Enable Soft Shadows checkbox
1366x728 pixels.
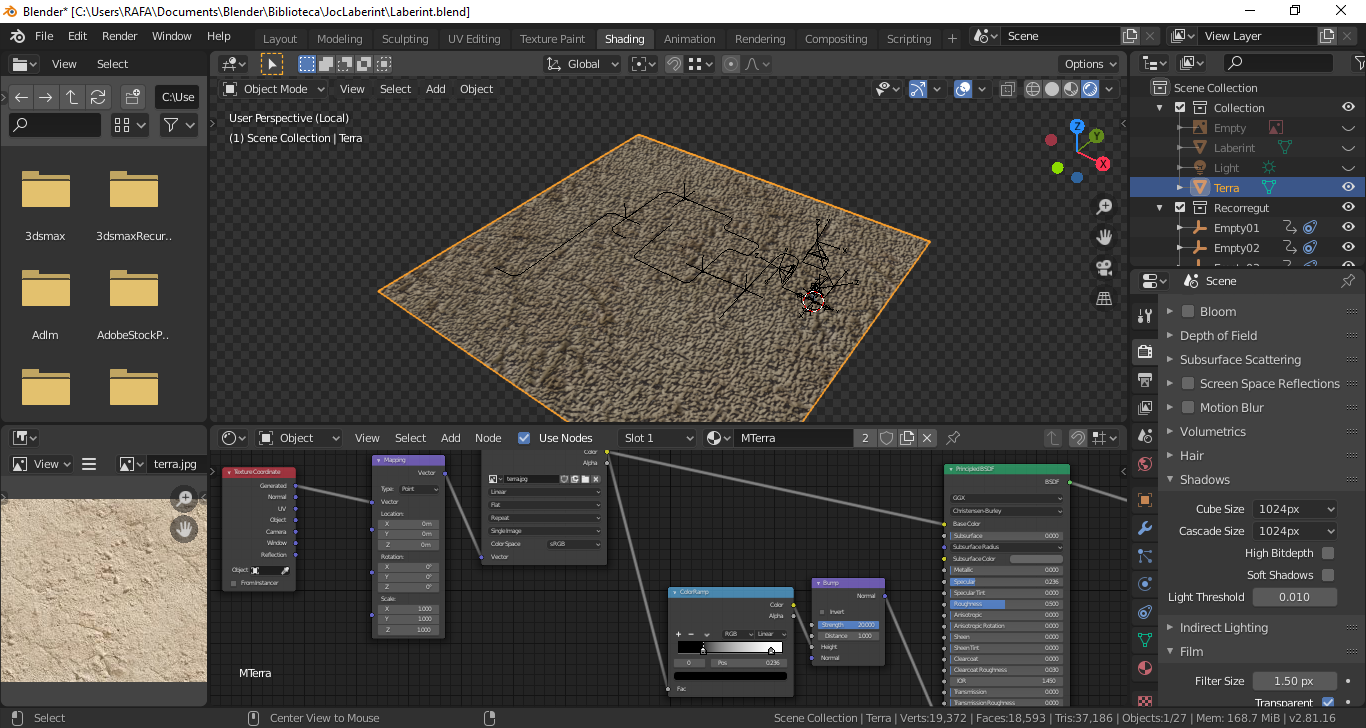tap(1328, 575)
